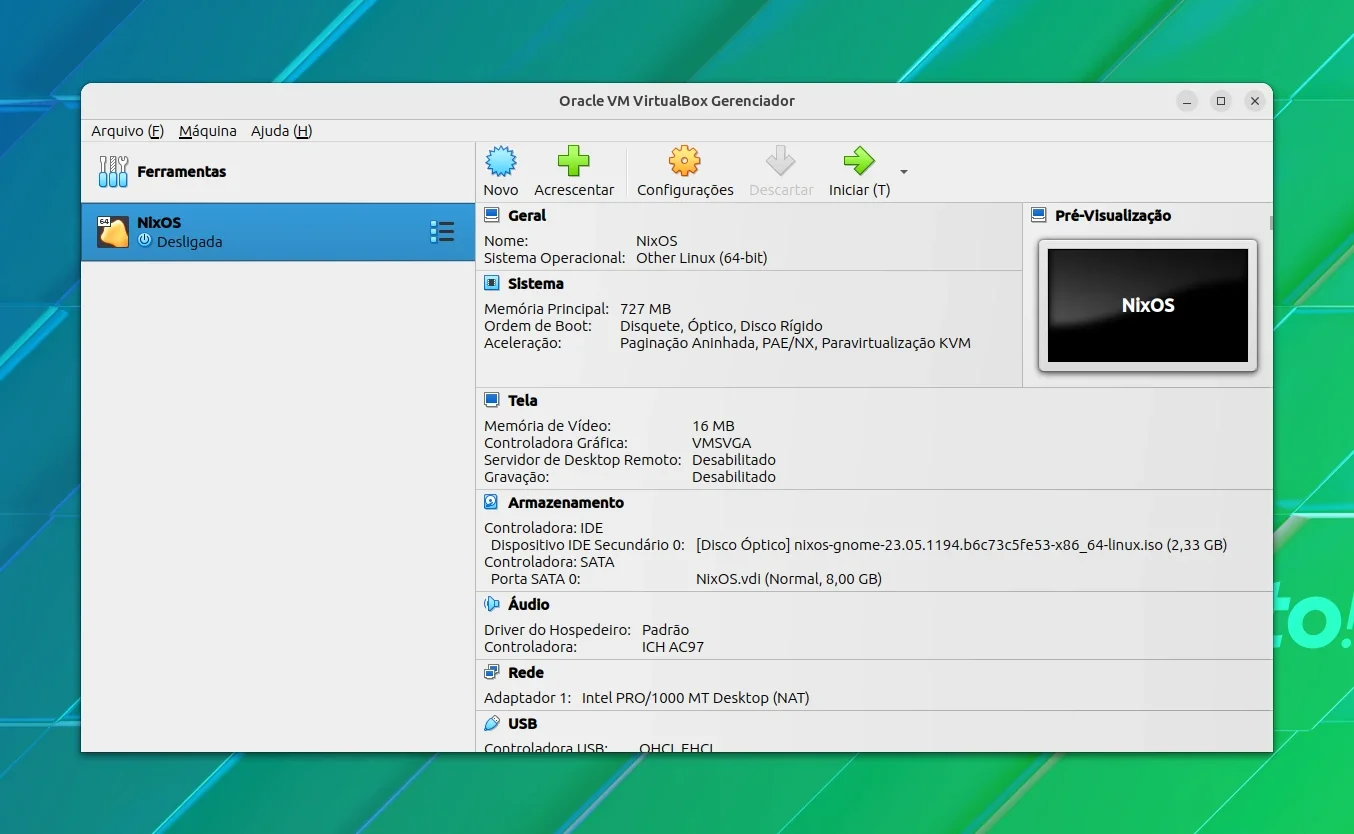Click the Geral section heading

pyautogui.click(x=527, y=215)
